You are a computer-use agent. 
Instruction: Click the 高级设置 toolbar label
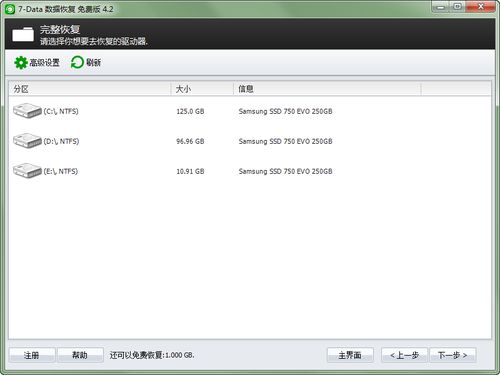pyautogui.click(x=44, y=62)
